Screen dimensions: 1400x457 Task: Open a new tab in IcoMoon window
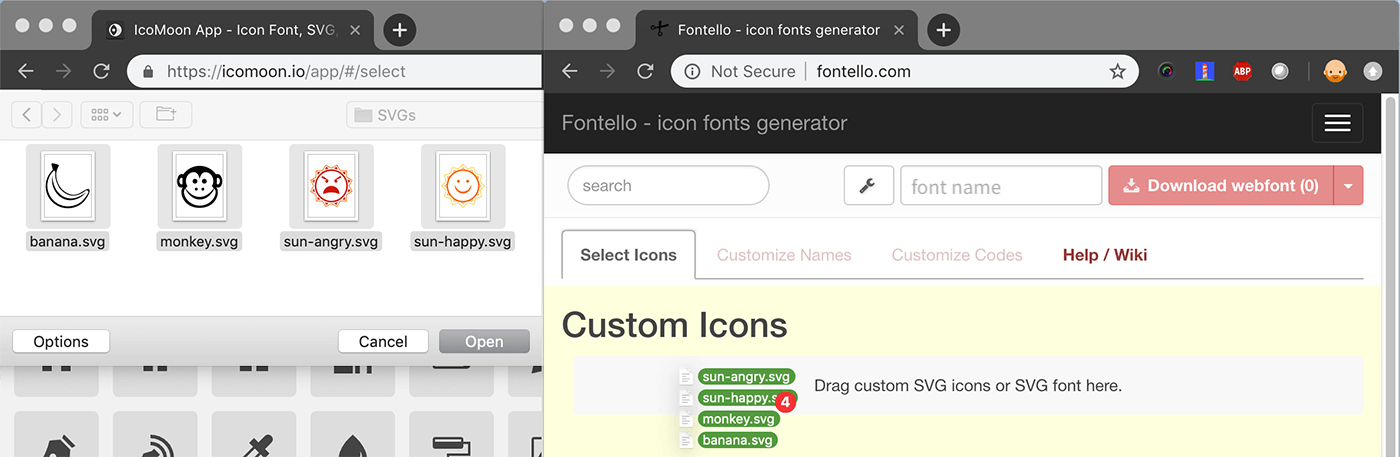point(399,30)
